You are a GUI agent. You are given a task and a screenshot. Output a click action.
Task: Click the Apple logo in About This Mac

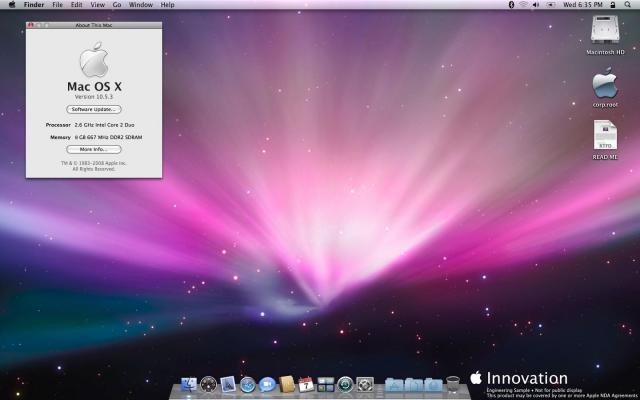[x=94, y=59]
